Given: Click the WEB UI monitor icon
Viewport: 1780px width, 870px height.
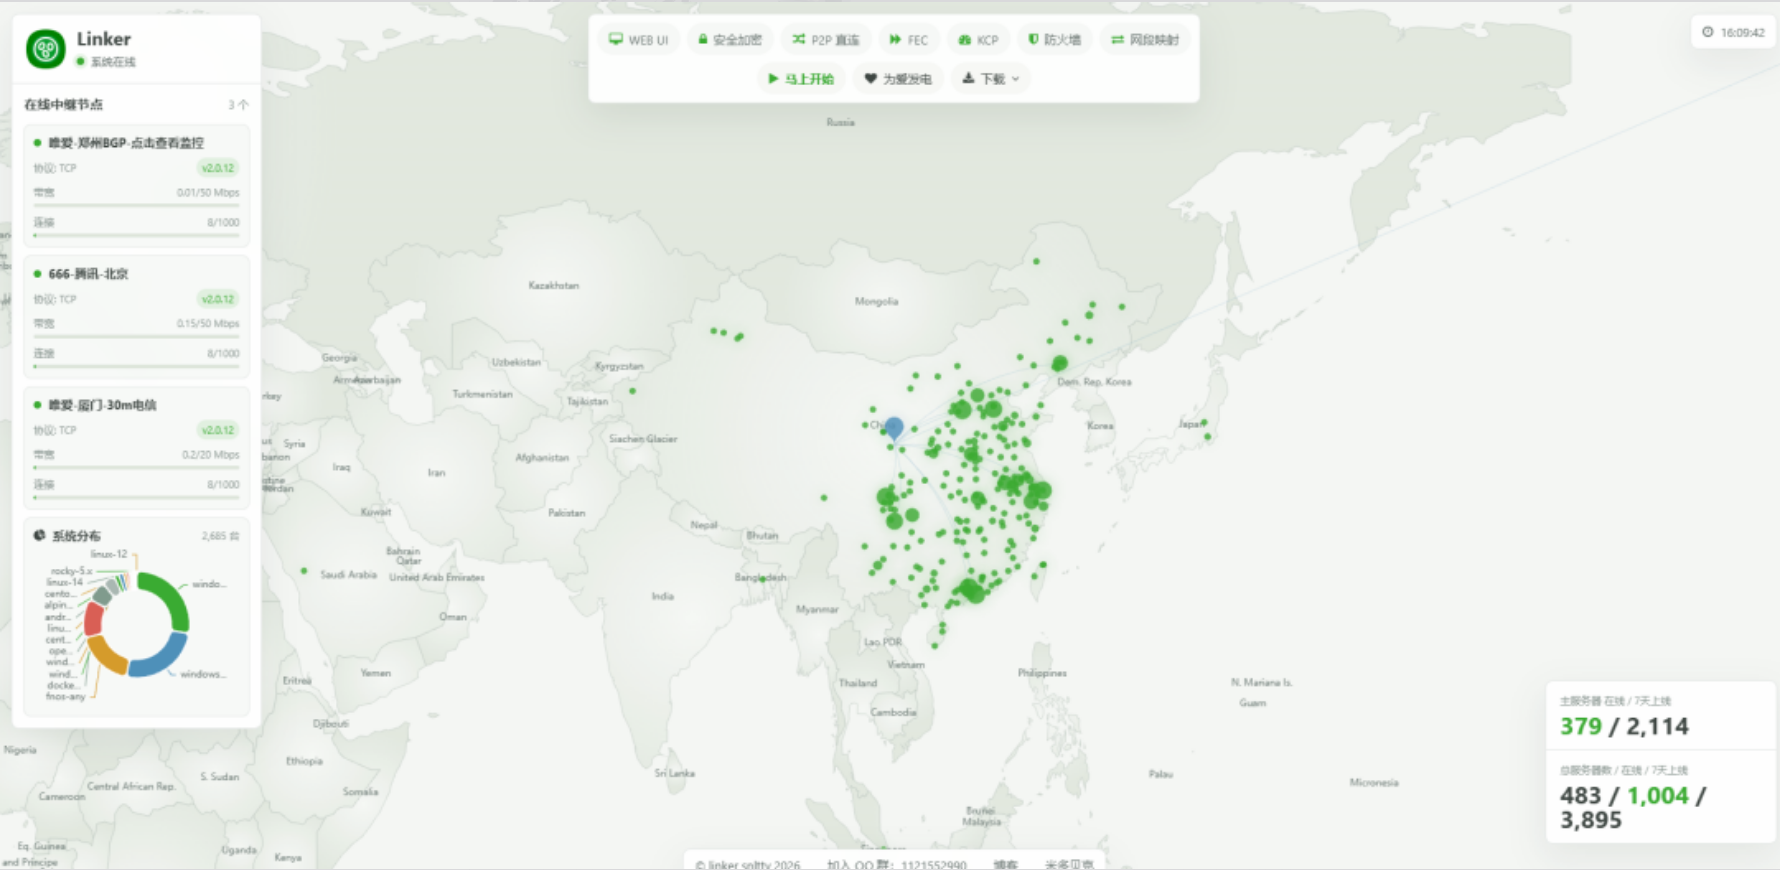Looking at the screenshot, I should (616, 40).
